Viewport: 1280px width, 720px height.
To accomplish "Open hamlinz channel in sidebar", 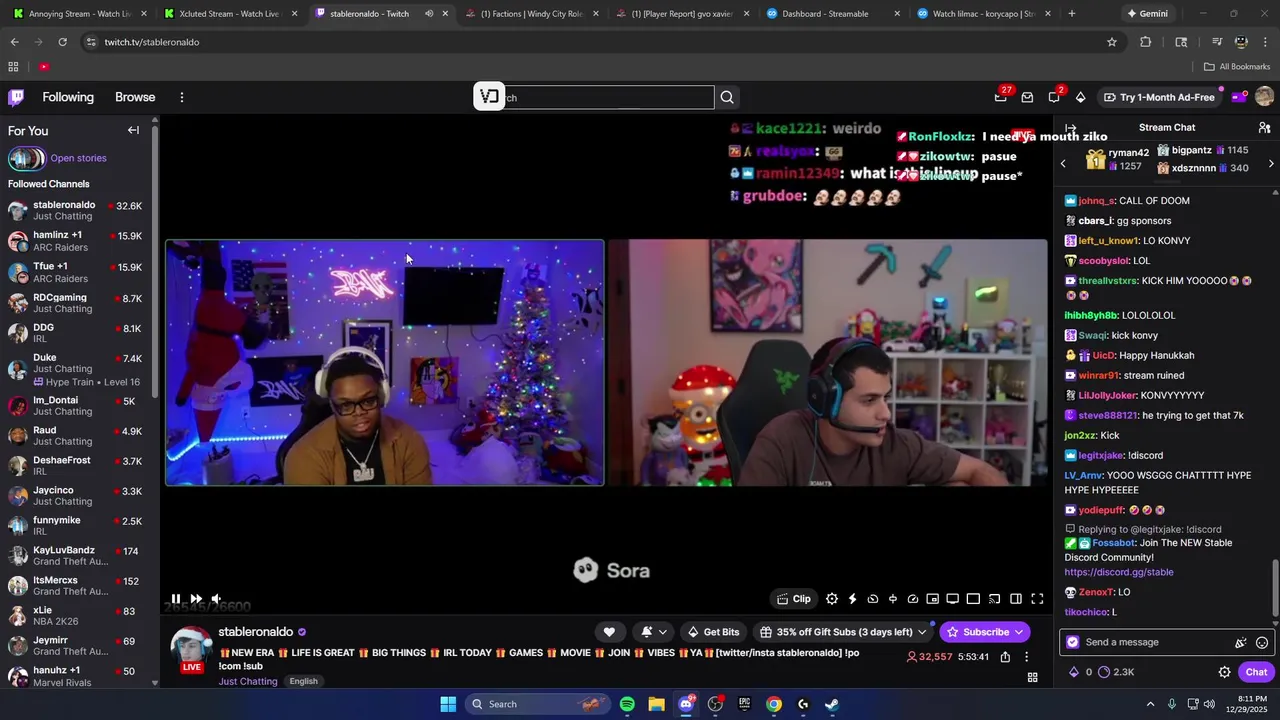I will click(78, 241).
